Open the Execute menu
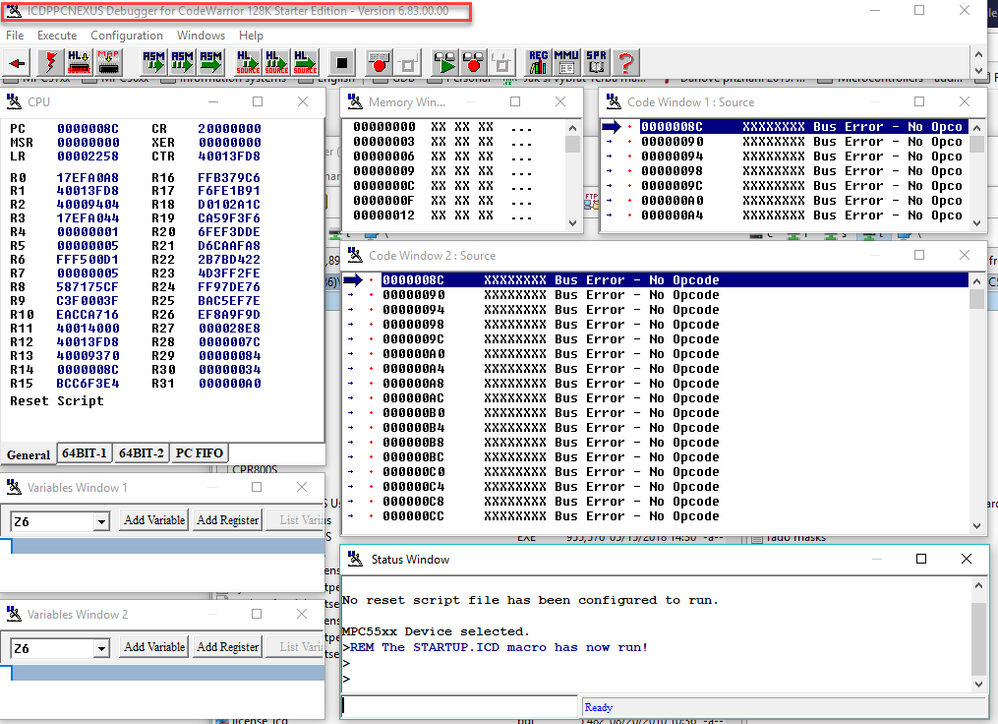 click(57, 36)
